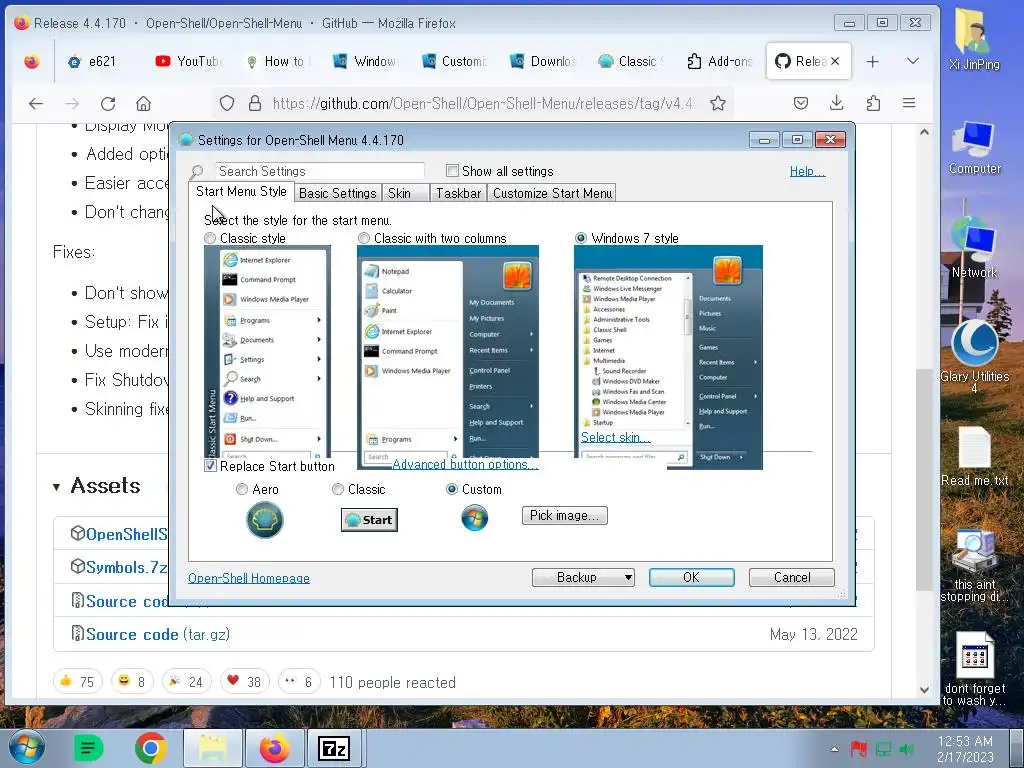
Task: Click the Firefox URL address bar
Action: coord(483,103)
